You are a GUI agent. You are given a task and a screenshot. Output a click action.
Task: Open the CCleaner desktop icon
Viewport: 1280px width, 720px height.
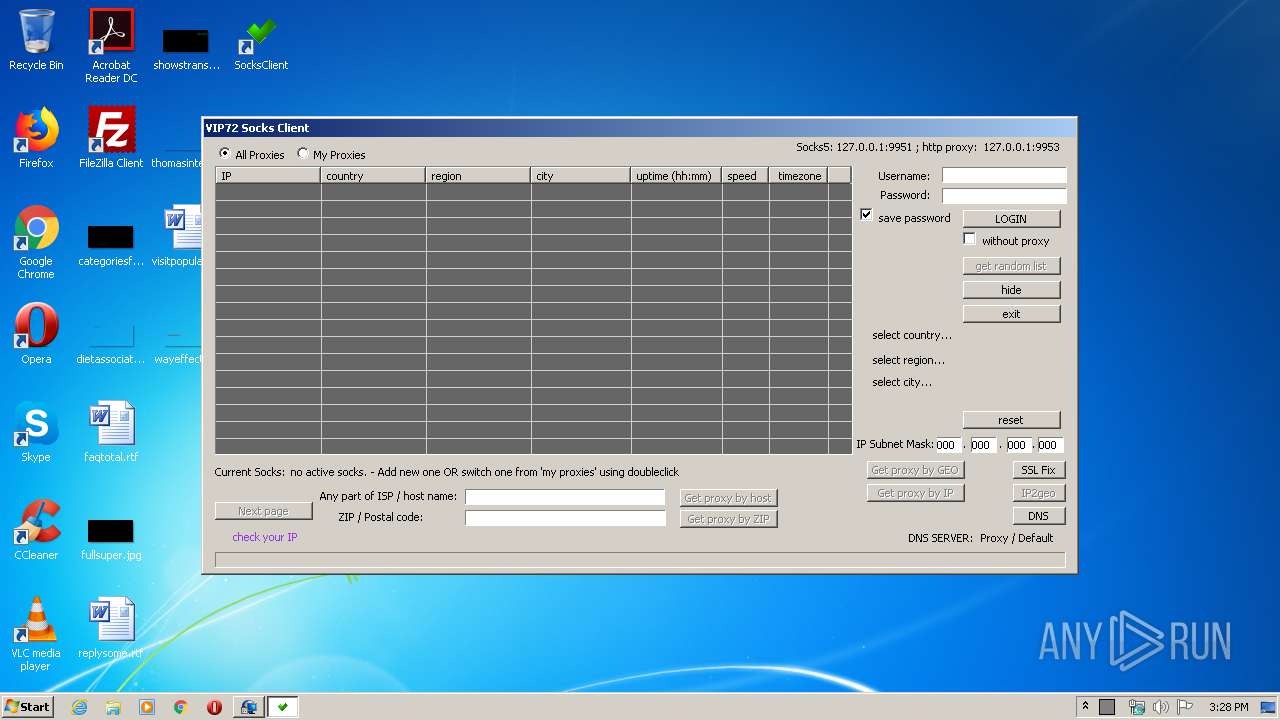[36, 530]
